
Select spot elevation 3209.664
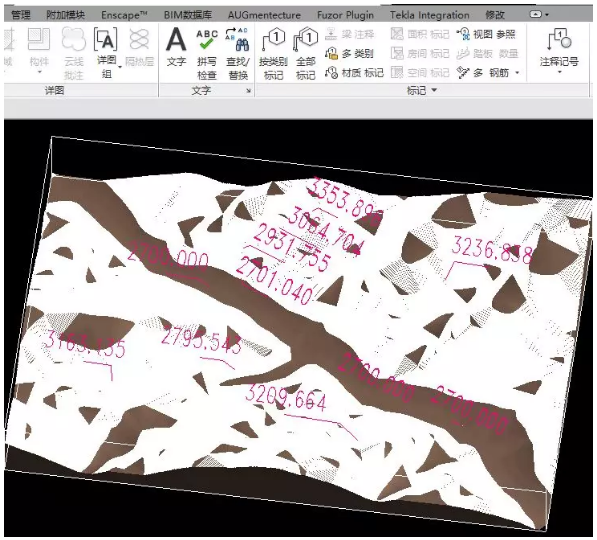(286, 398)
